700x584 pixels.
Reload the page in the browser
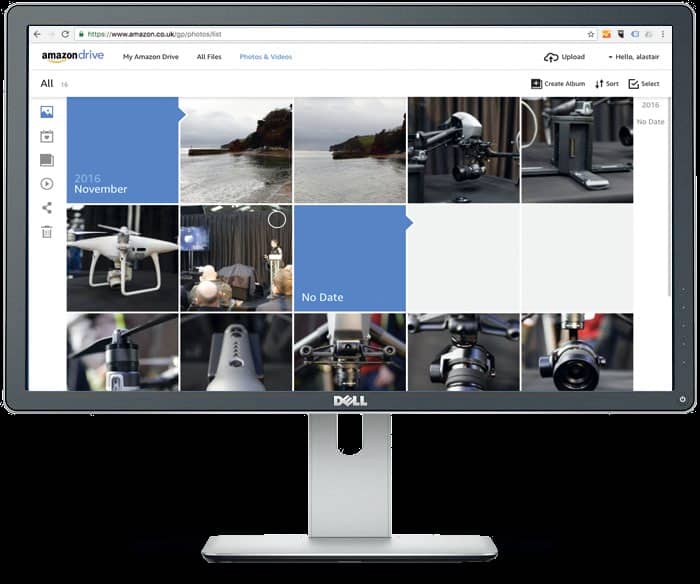point(66,34)
